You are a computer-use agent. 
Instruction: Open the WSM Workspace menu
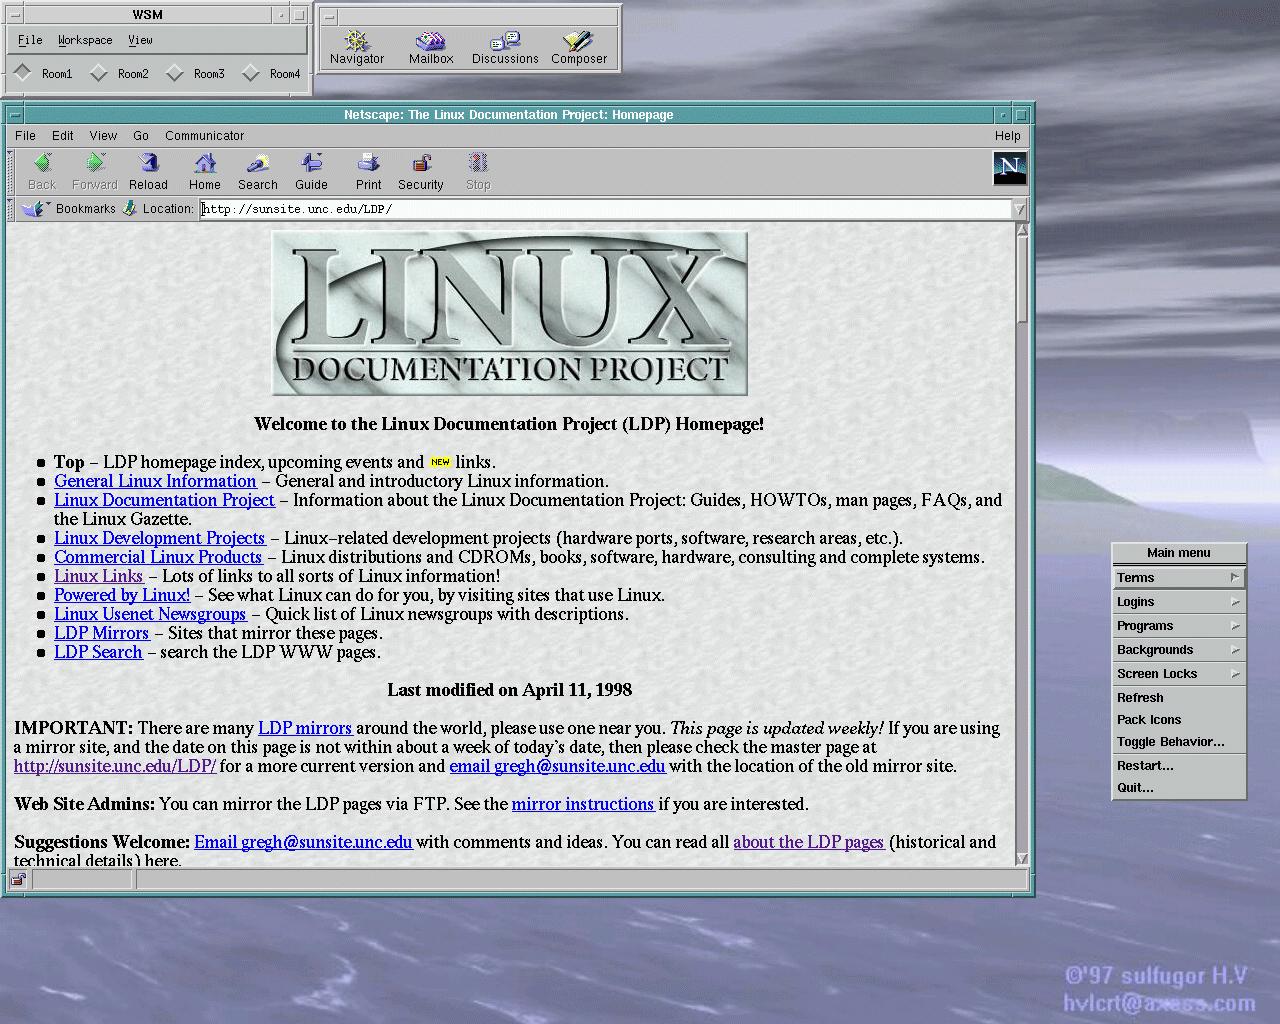point(85,40)
